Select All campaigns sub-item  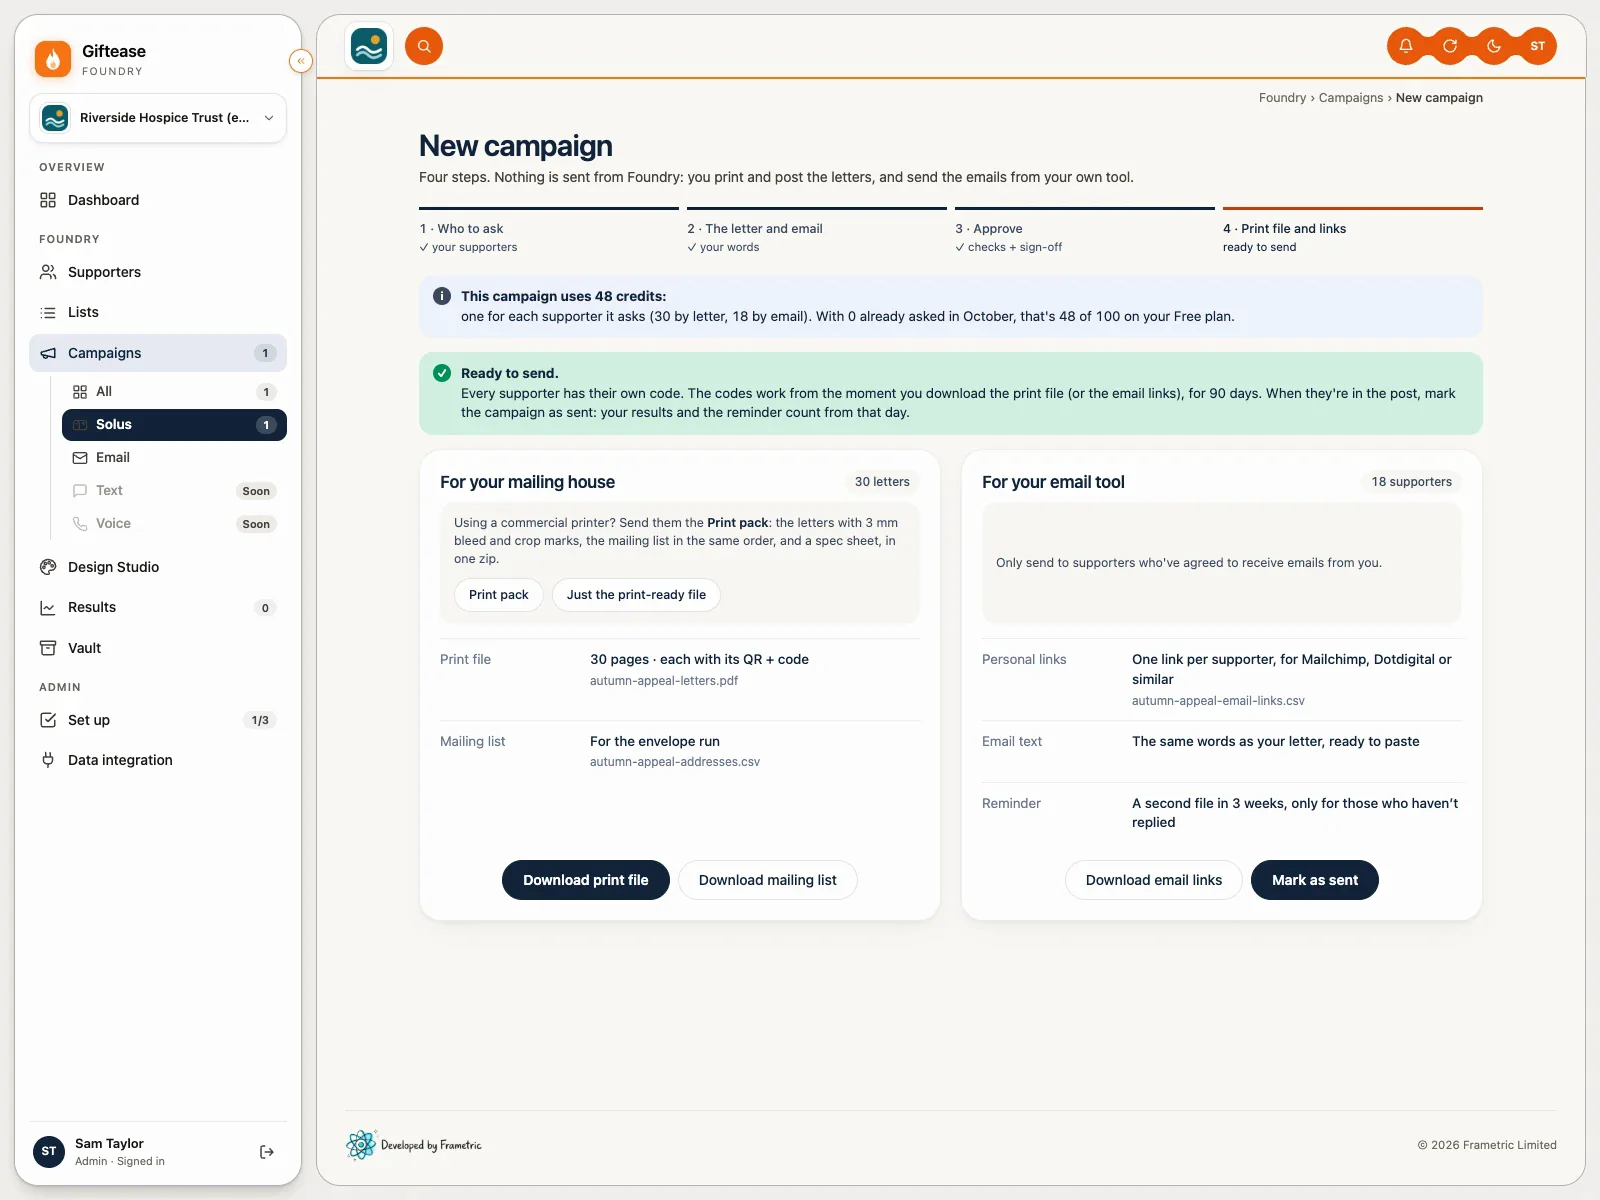[174, 392]
